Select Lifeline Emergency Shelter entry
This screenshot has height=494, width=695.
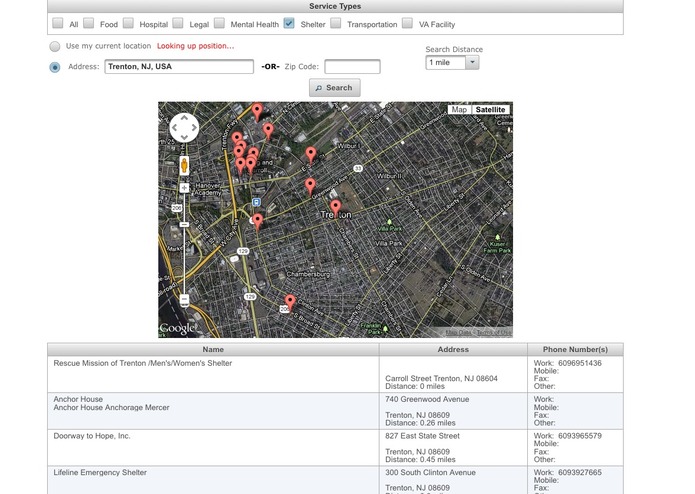pos(100,473)
